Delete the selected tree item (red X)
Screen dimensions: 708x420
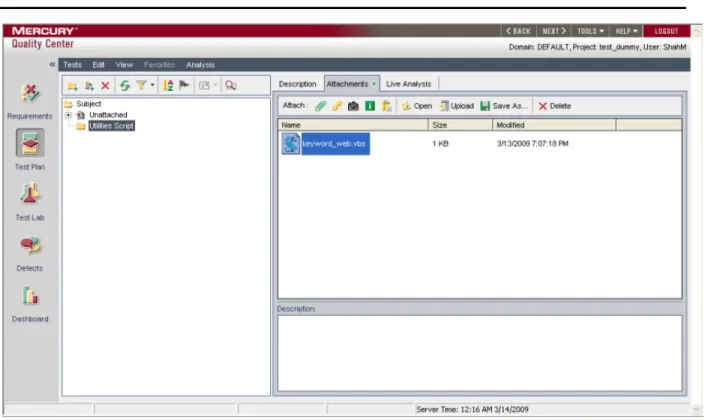point(105,85)
